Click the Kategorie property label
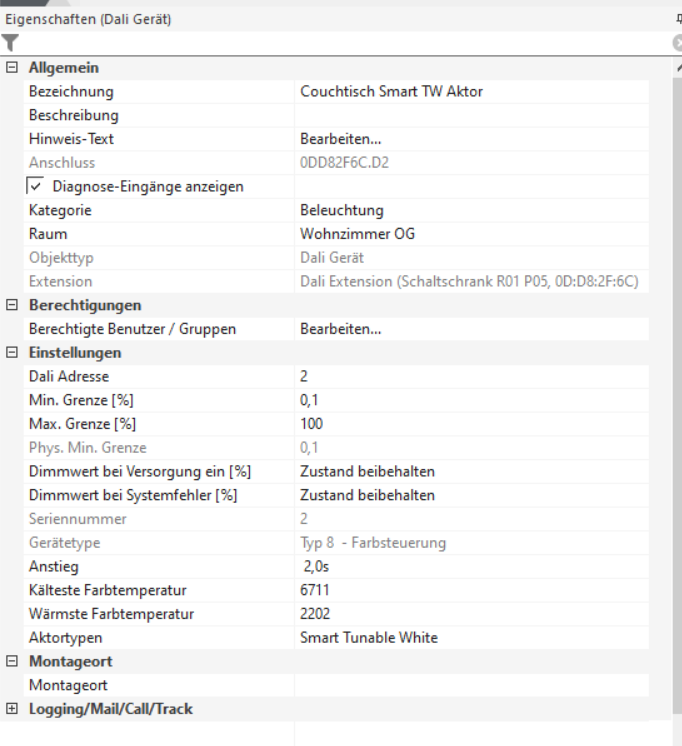 60,210
